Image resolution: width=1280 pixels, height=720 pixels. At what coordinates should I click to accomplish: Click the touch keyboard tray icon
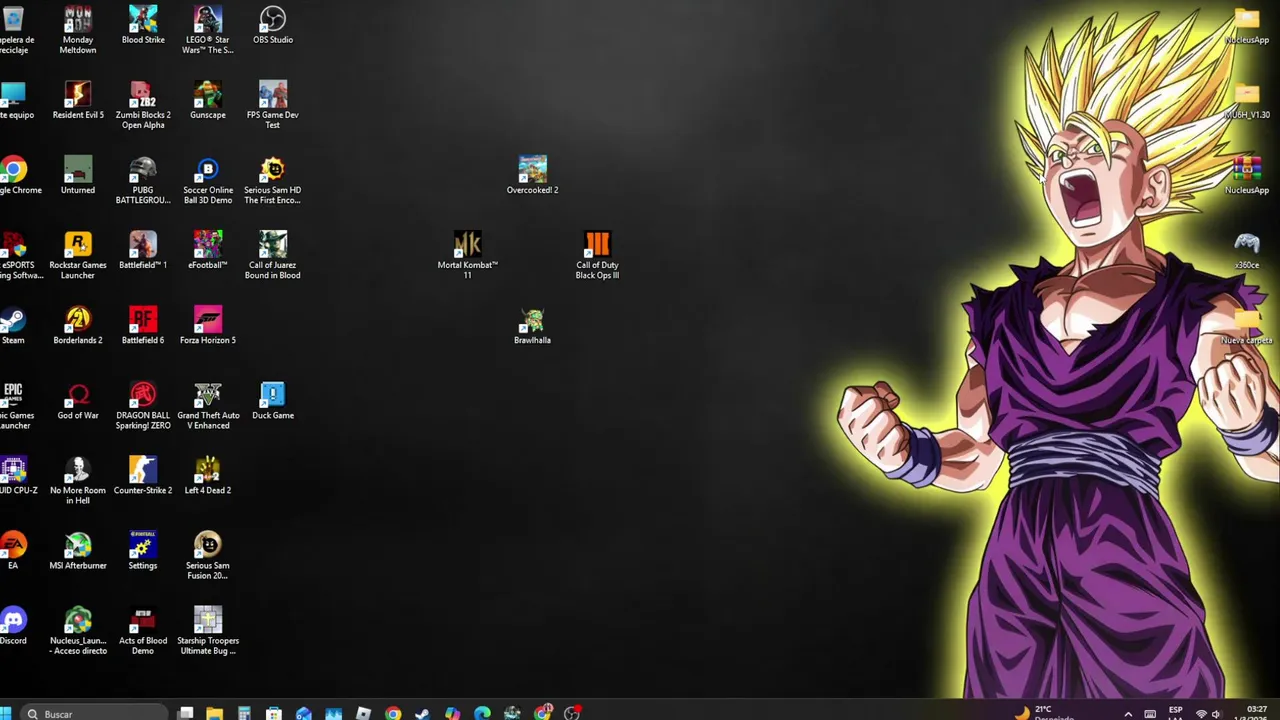pos(1150,714)
